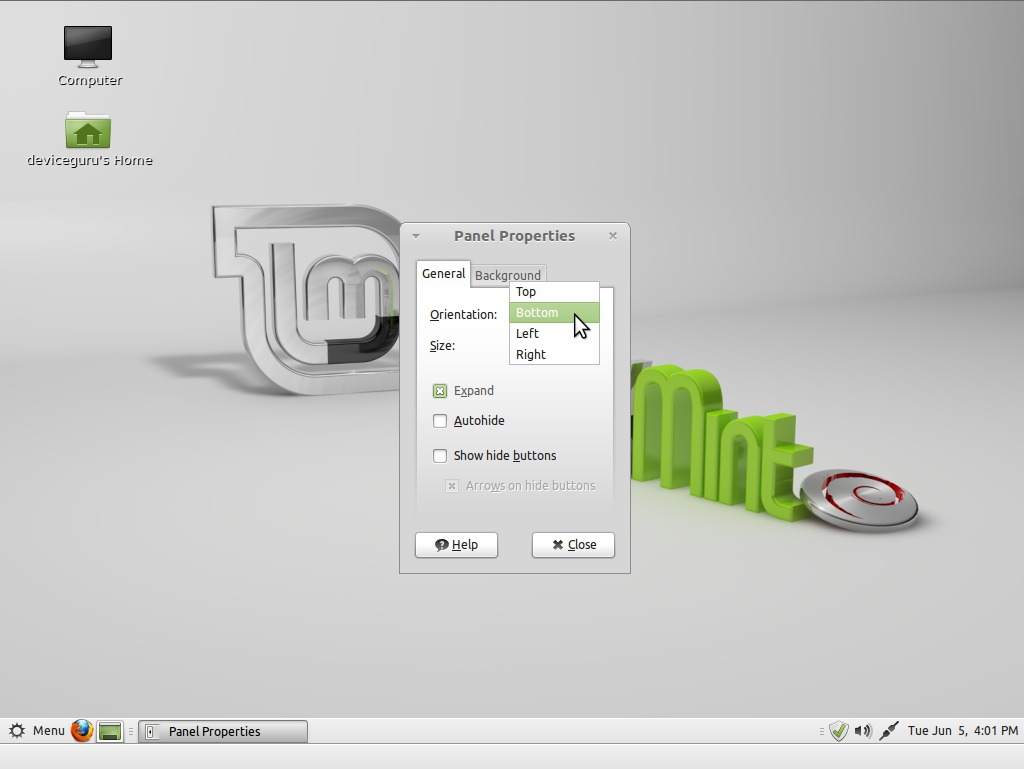Image resolution: width=1024 pixels, height=769 pixels.
Task: Click the Show Desktop panel icon
Action: (x=110, y=731)
